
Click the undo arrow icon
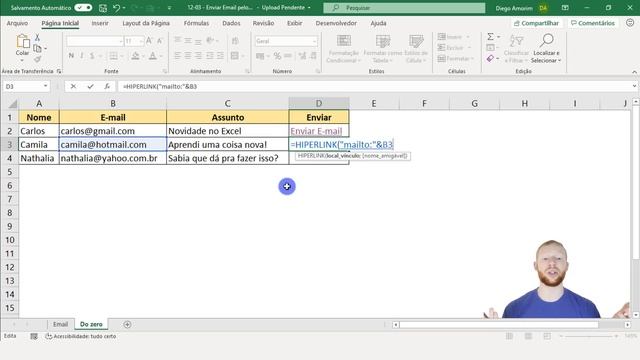tap(117, 8)
